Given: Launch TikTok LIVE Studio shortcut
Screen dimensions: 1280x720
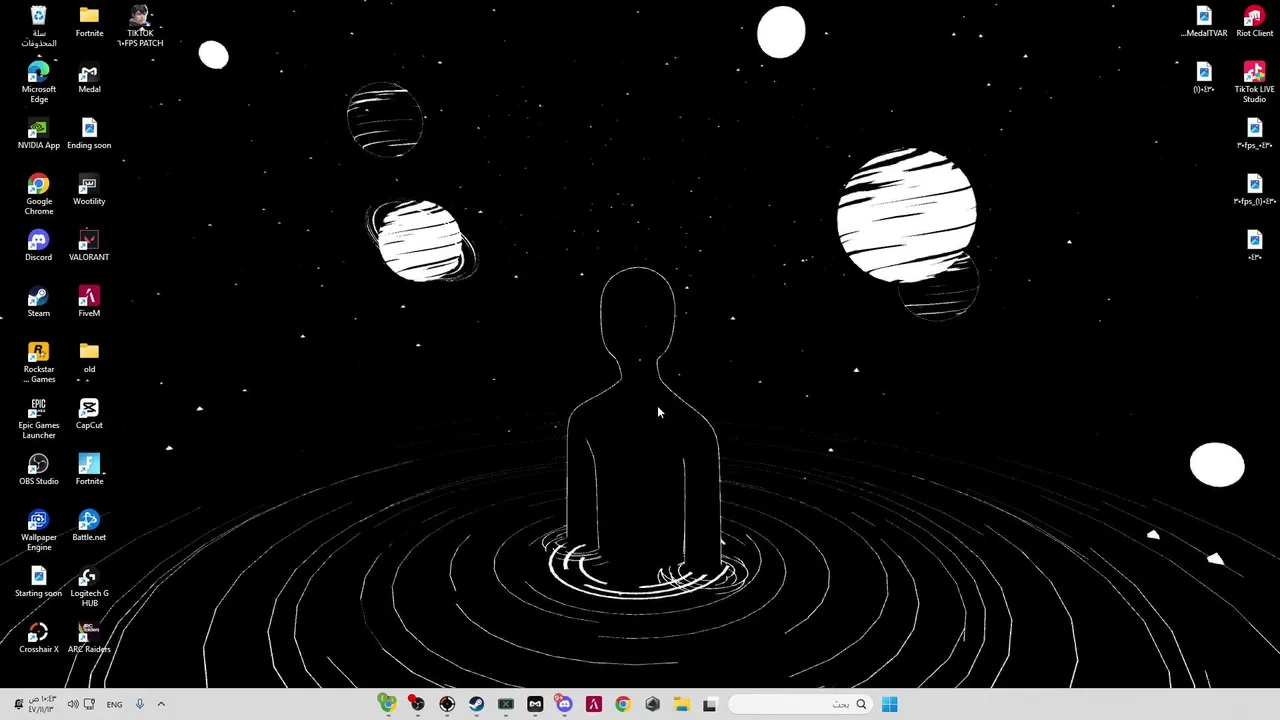Looking at the screenshot, I should coord(1254,82).
